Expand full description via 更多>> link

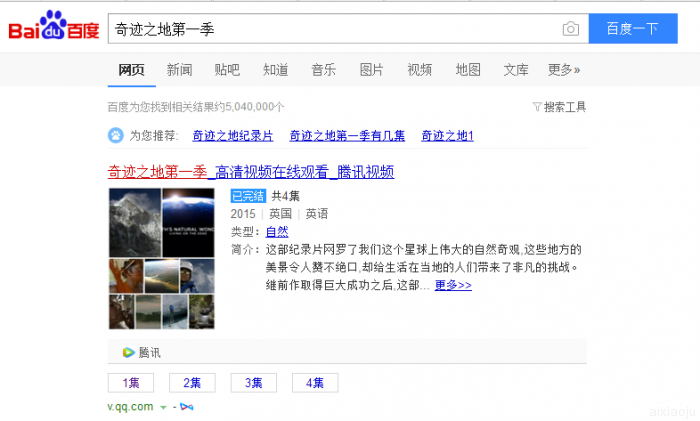pyautogui.click(x=453, y=285)
